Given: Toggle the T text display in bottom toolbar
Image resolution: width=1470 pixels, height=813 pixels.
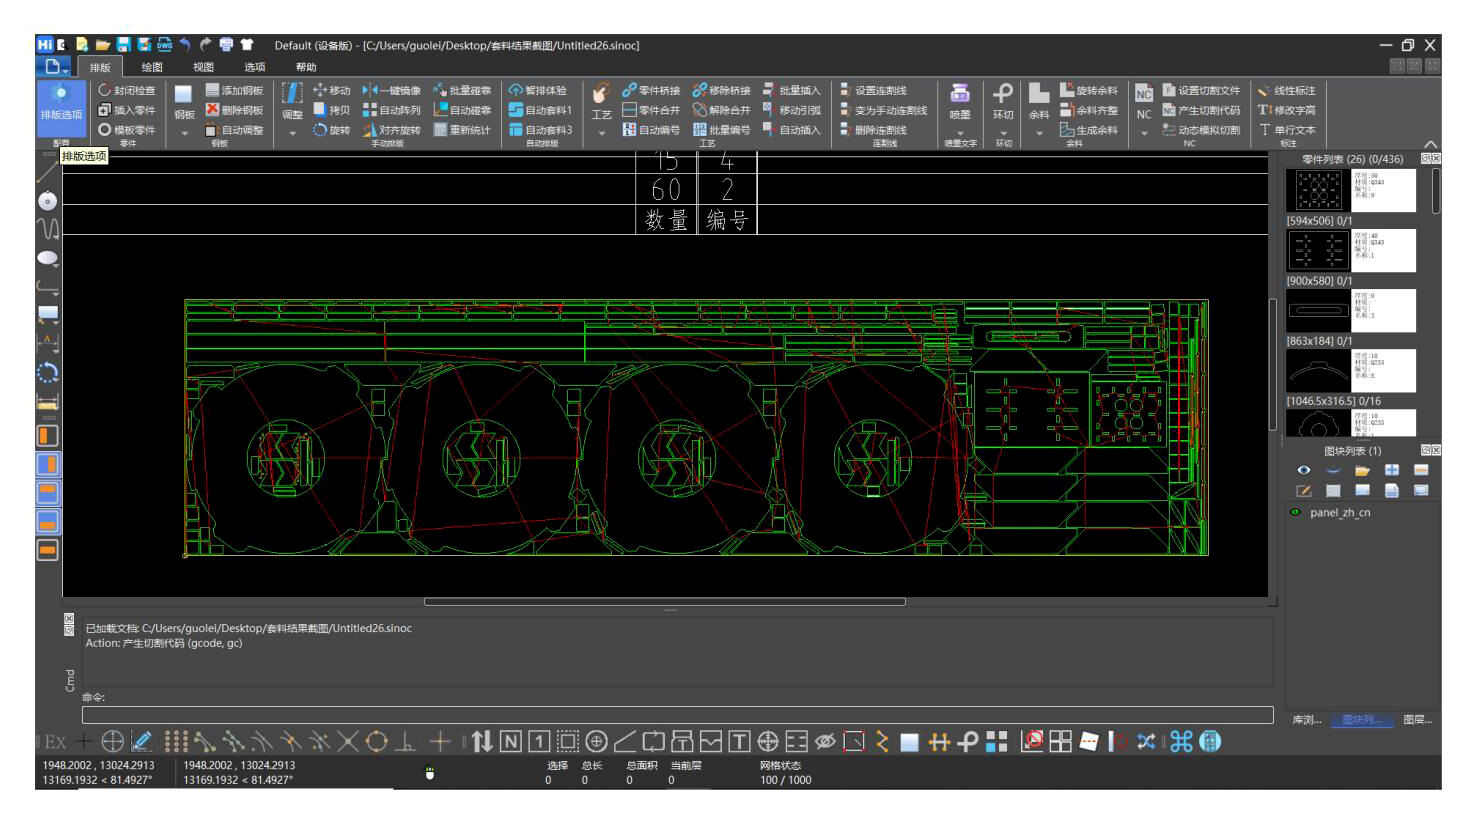Looking at the screenshot, I should (739, 741).
